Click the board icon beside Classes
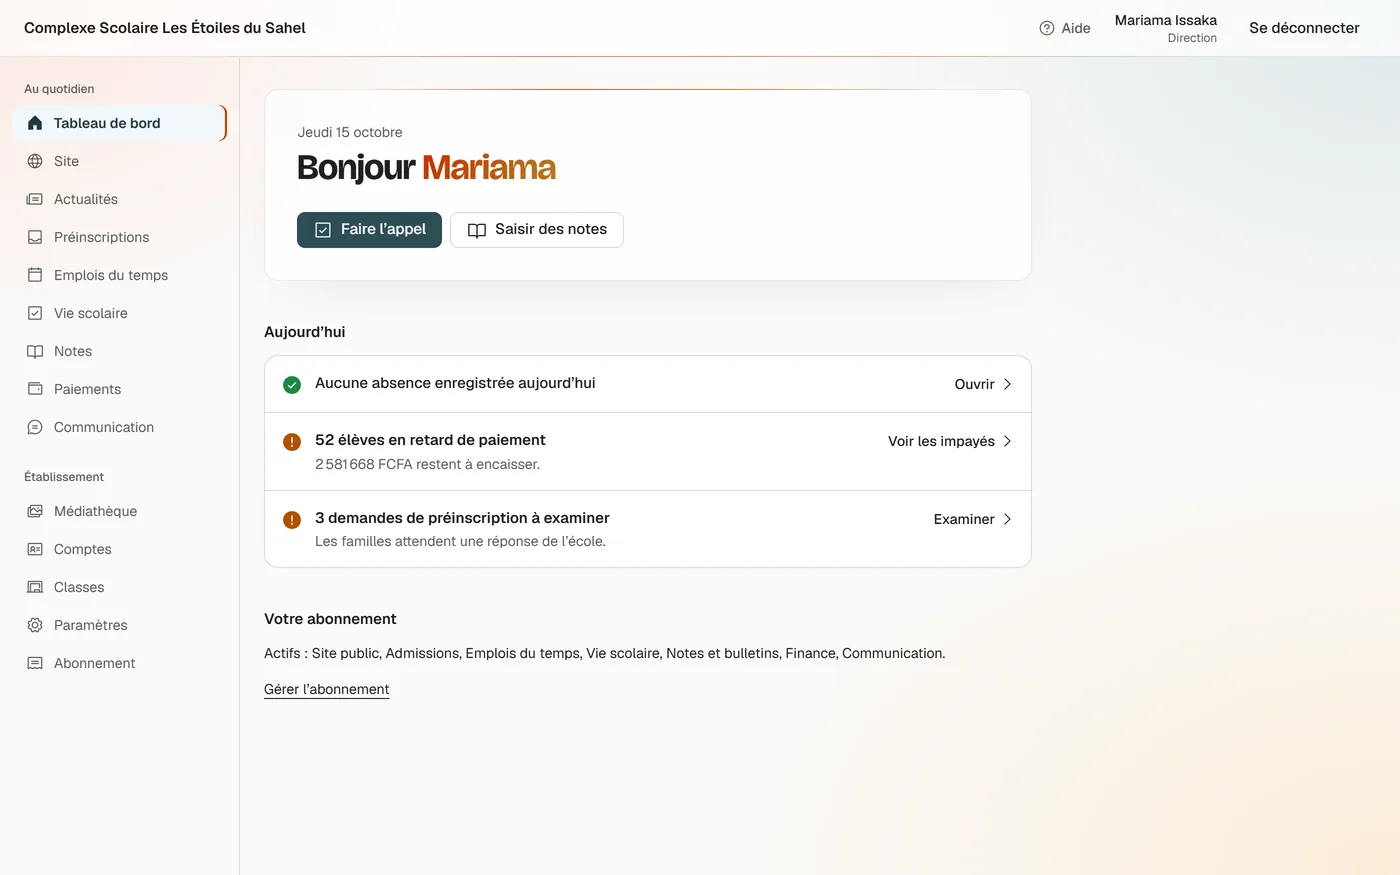The height and width of the screenshot is (875, 1400). point(35,587)
